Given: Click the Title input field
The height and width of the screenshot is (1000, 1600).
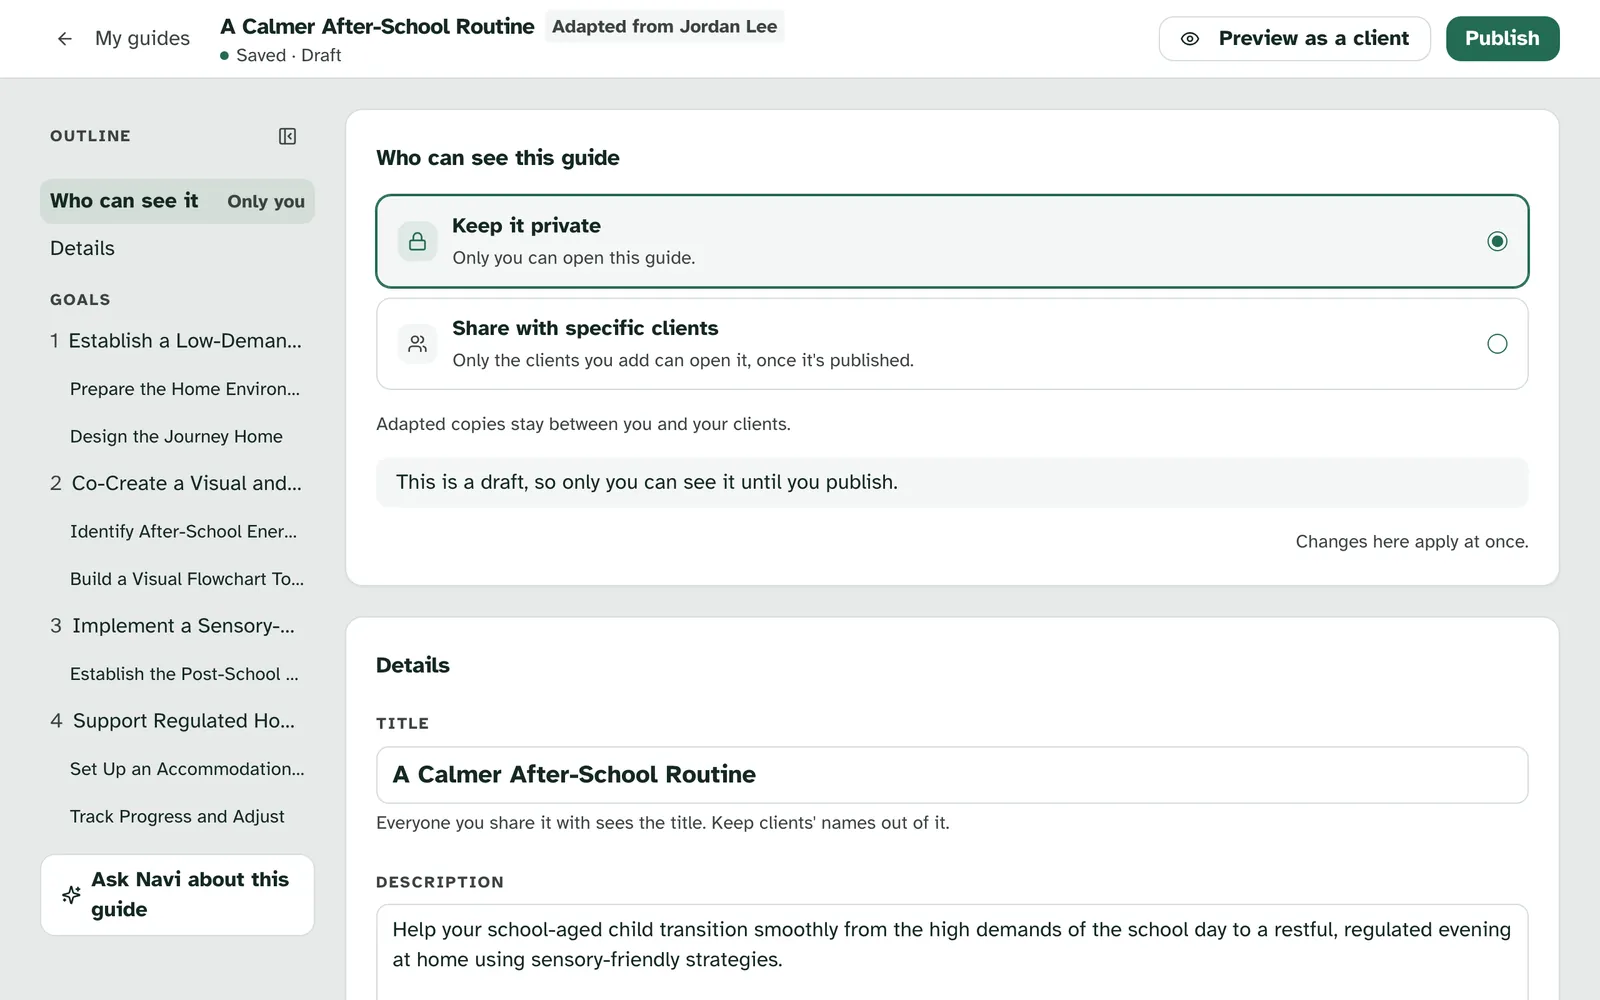Looking at the screenshot, I should (952, 775).
